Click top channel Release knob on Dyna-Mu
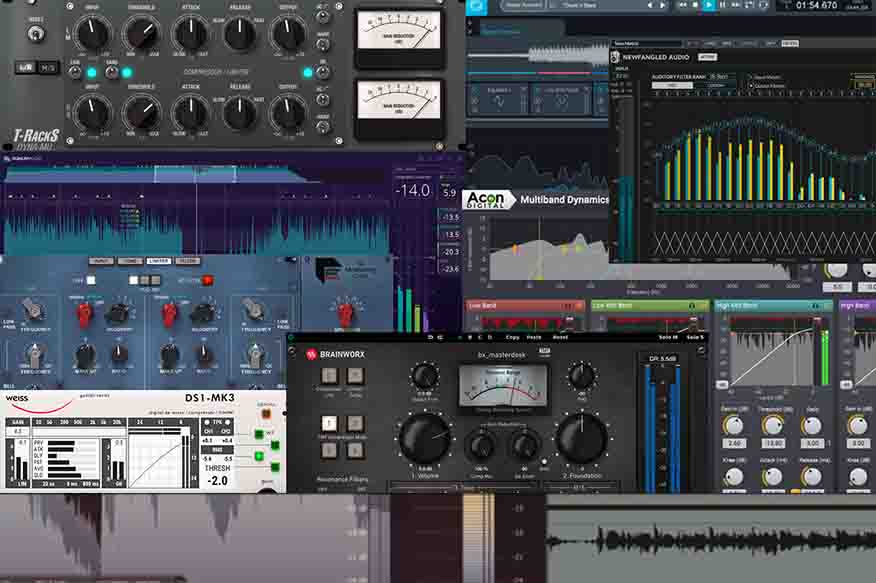This screenshot has height=583, width=876. click(x=240, y=33)
